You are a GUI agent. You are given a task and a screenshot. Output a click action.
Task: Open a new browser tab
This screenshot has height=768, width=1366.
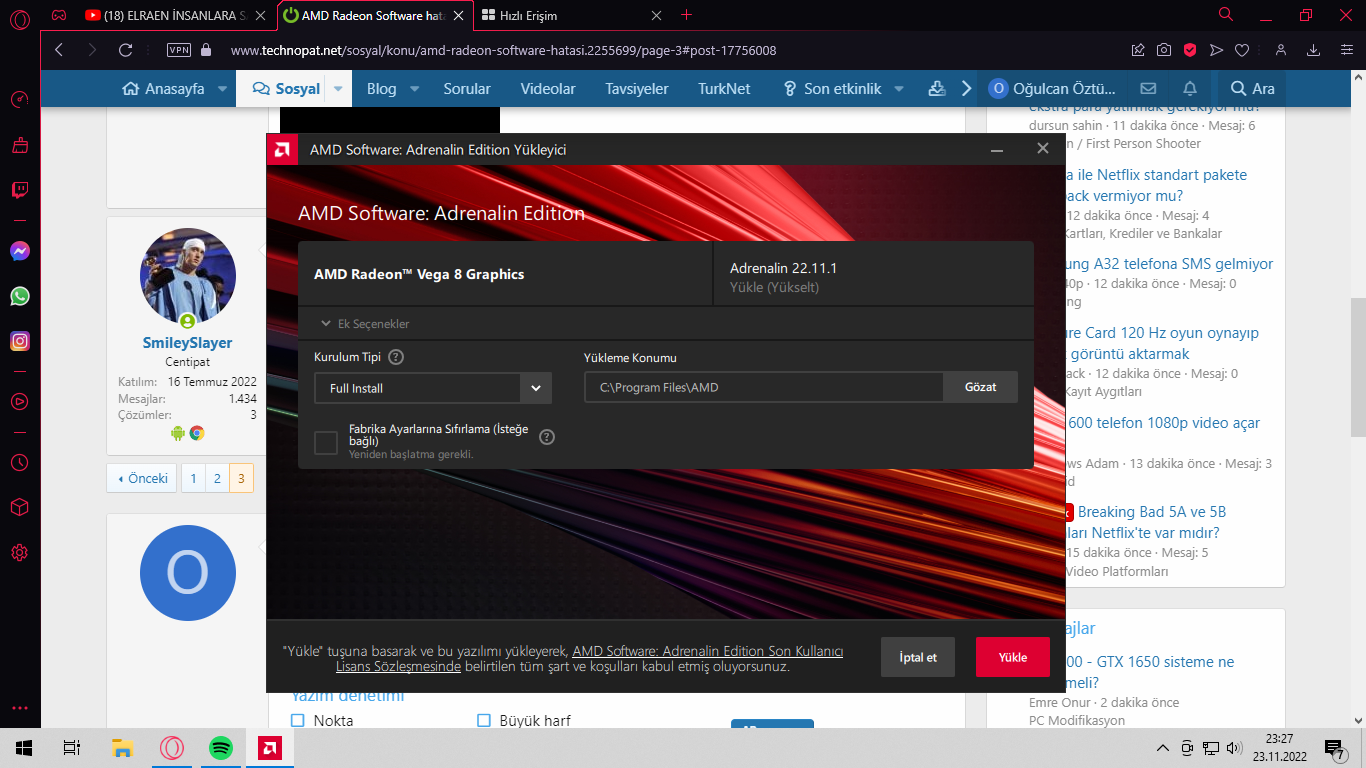coord(686,15)
